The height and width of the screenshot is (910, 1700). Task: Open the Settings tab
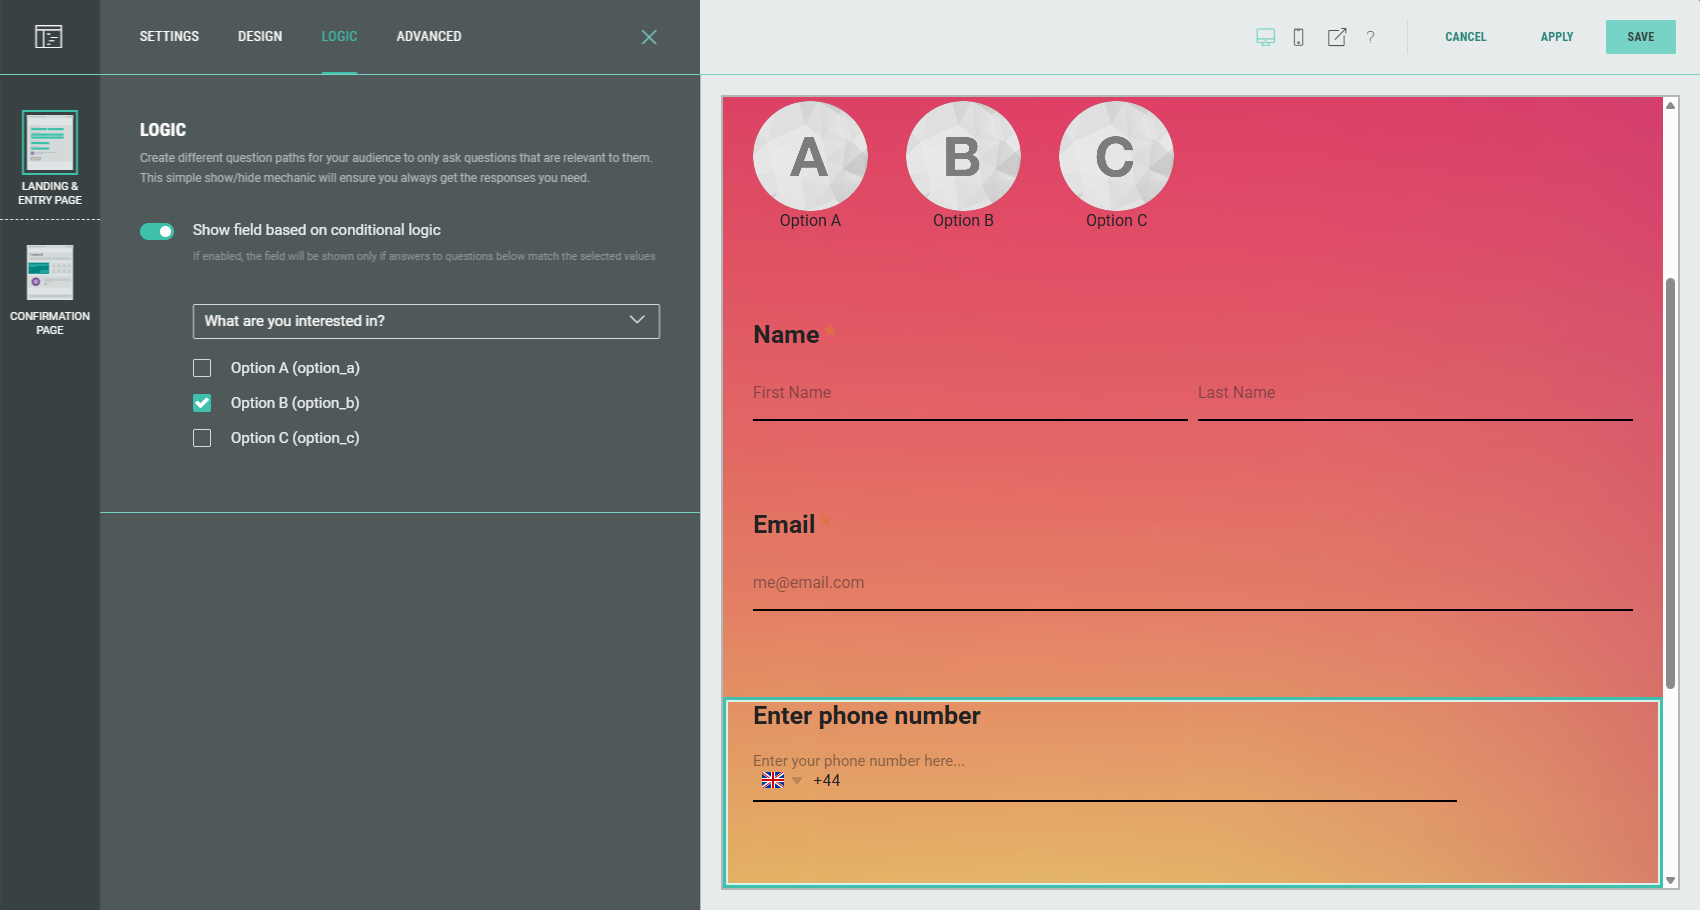[x=169, y=36]
